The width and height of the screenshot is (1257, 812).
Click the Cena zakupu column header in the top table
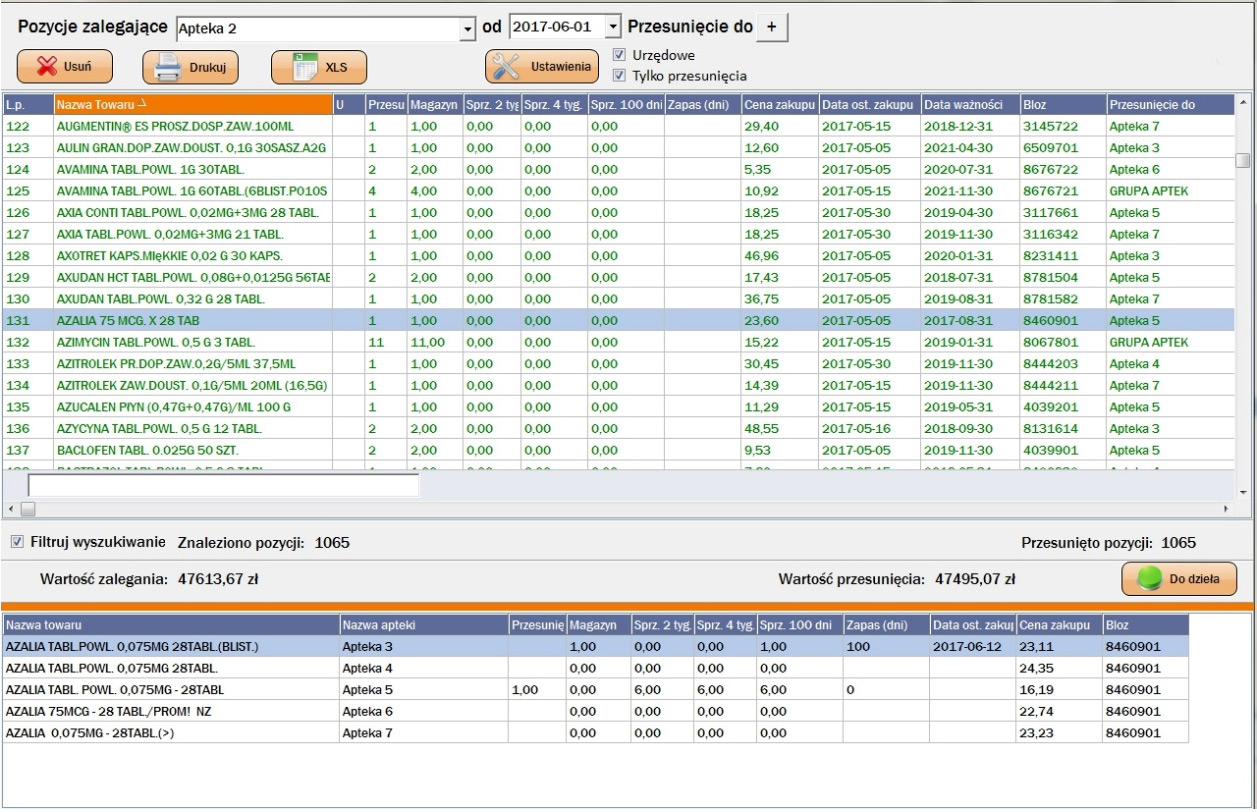point(779,104)
